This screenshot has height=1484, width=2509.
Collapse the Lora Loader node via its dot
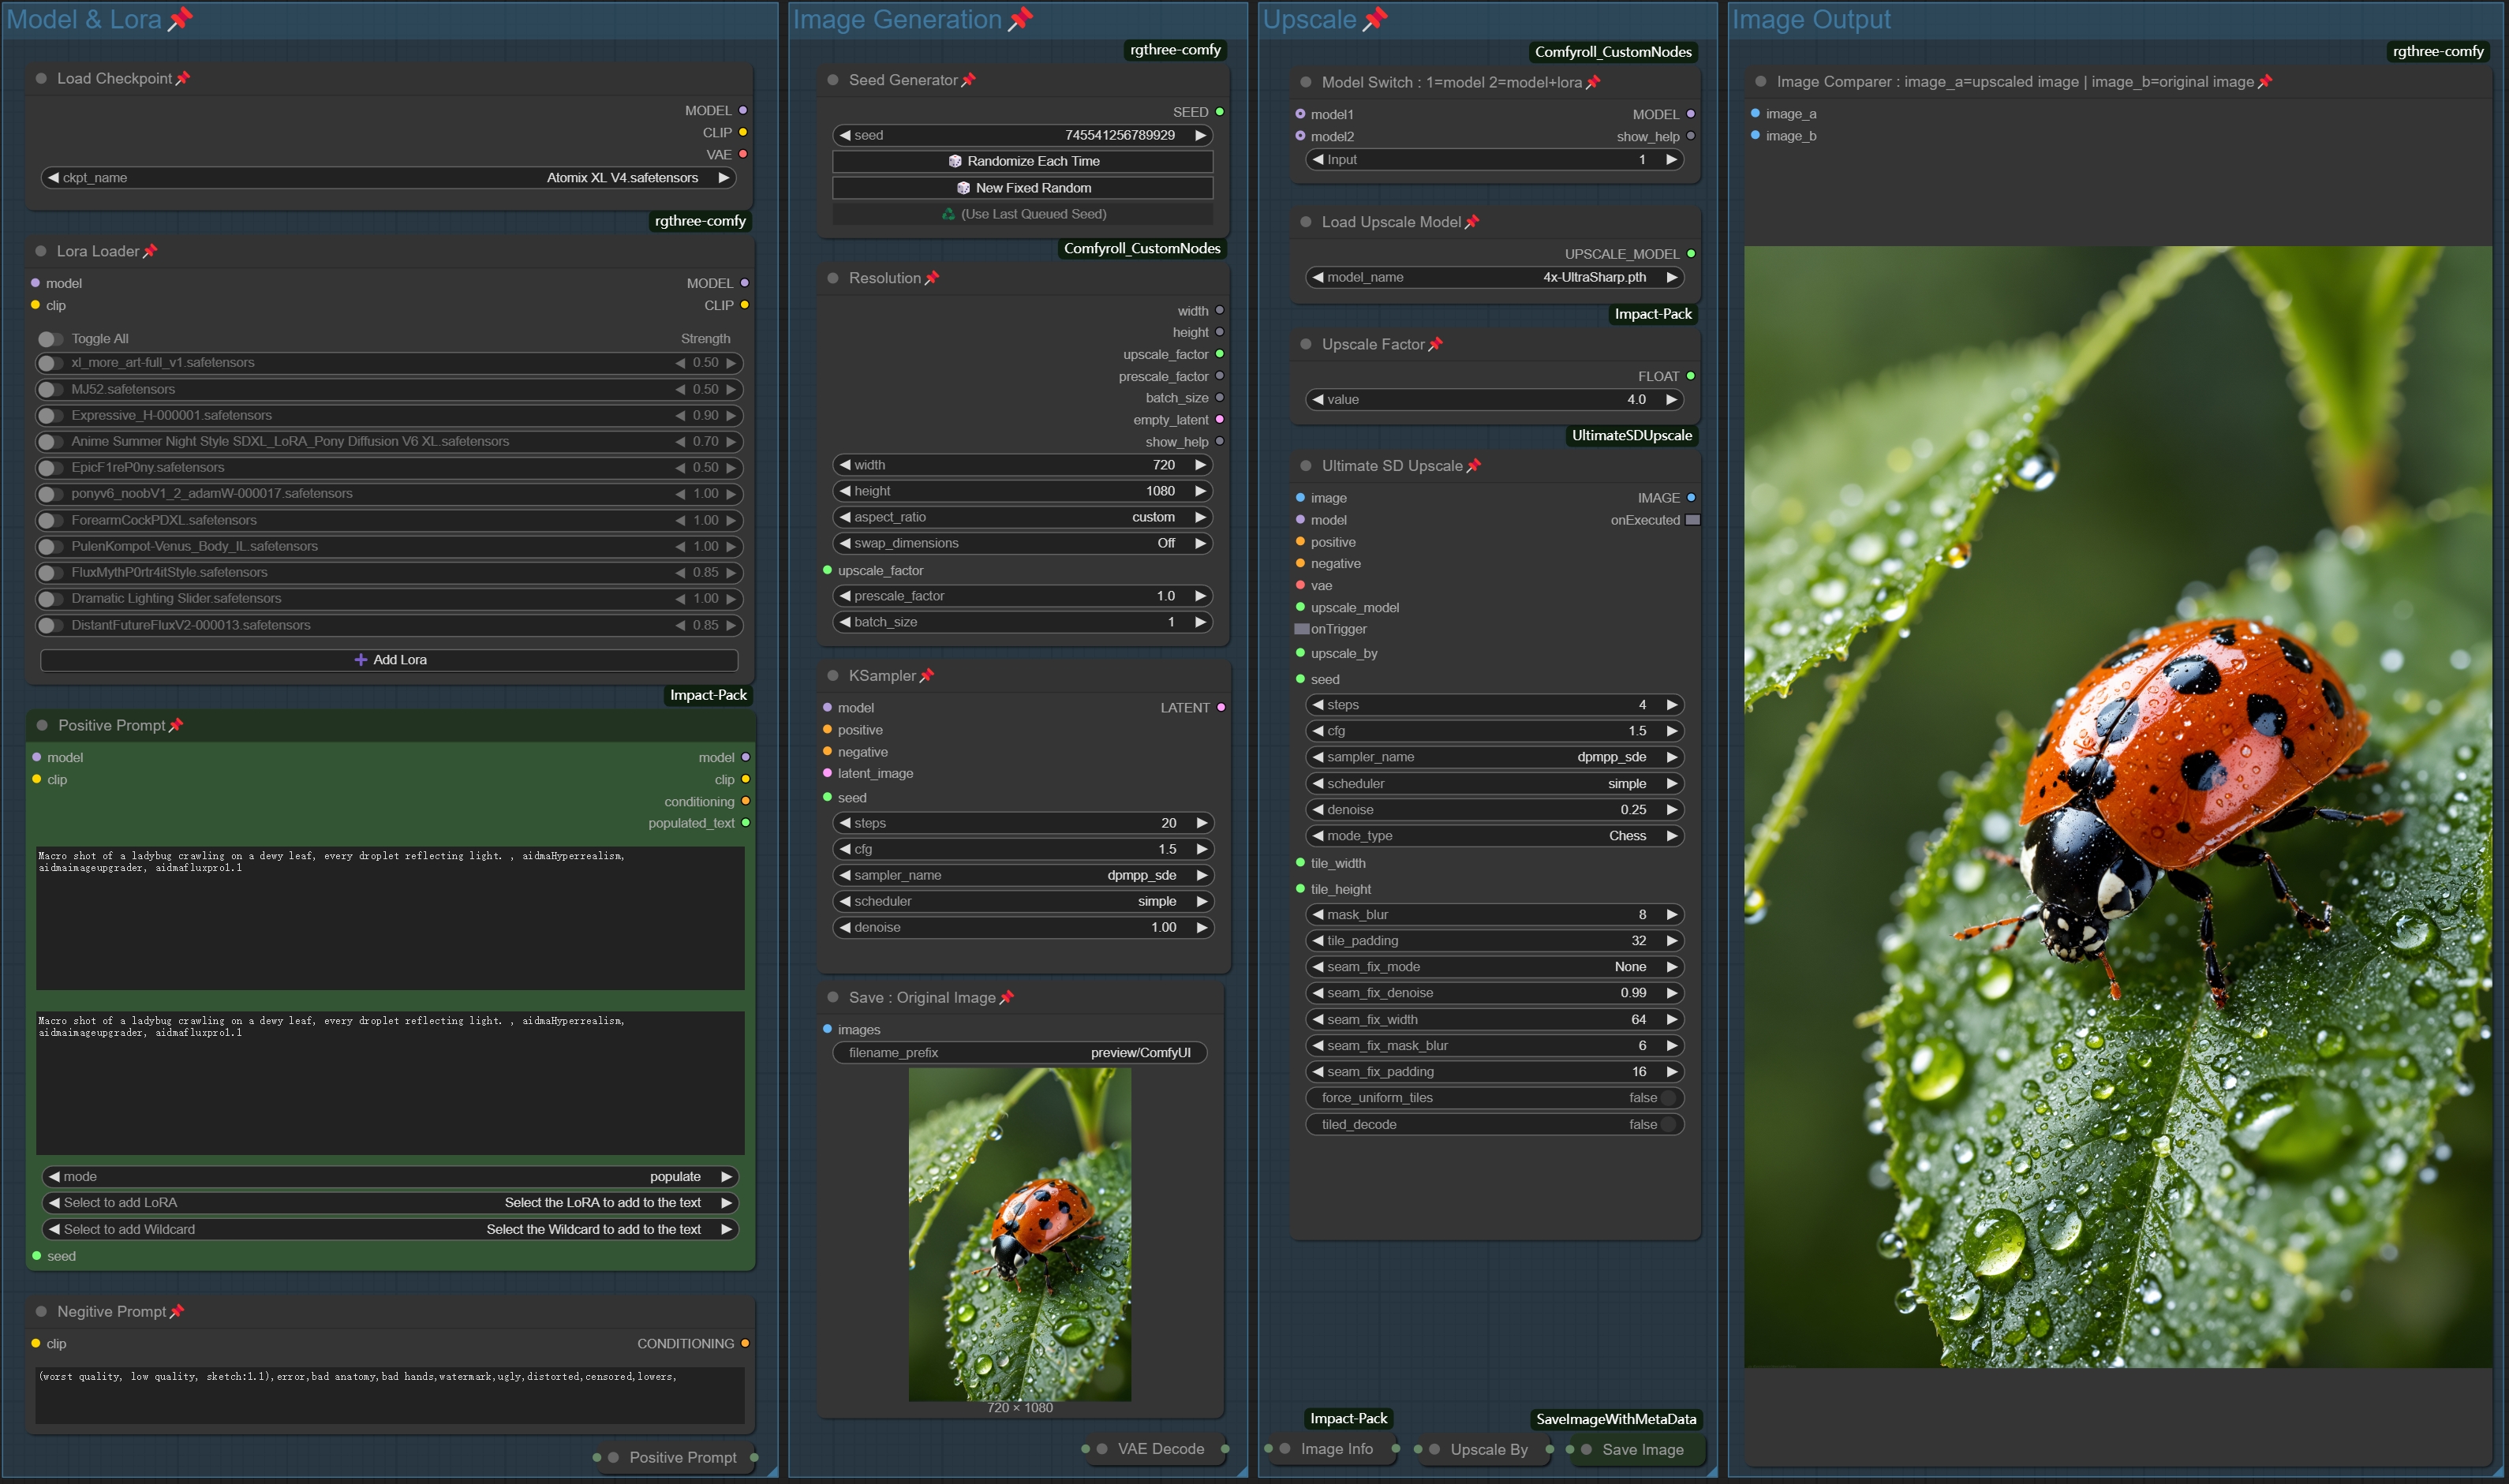tap(41, 251)
